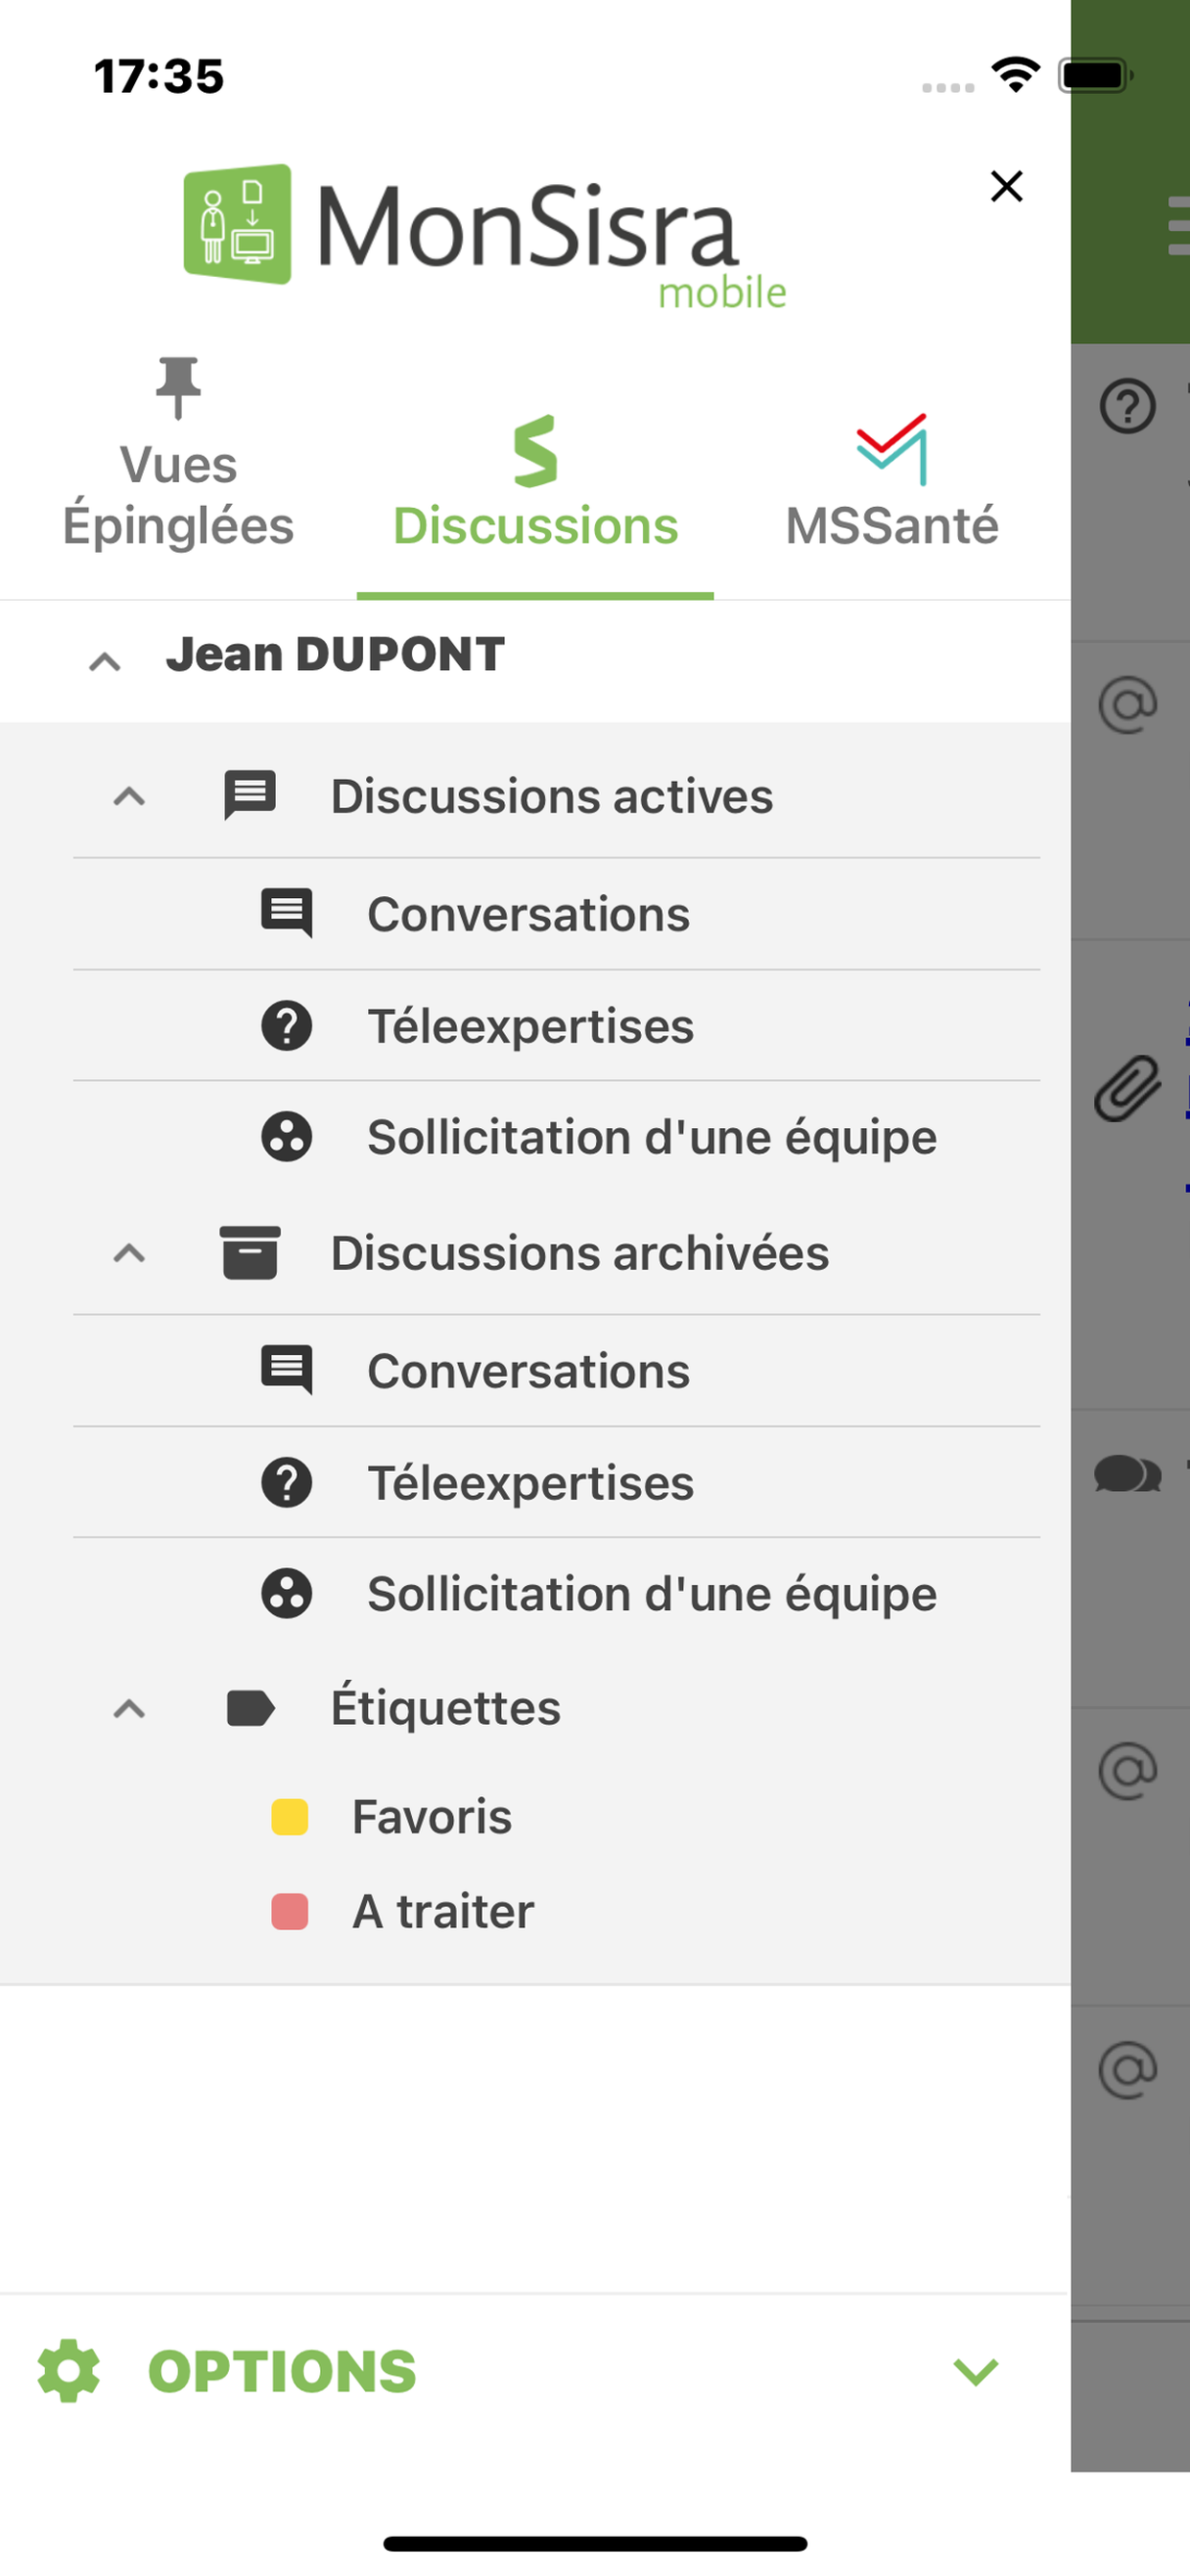
Task: Expand the OPTIONS panel chevron
Action: (976, 2371)
